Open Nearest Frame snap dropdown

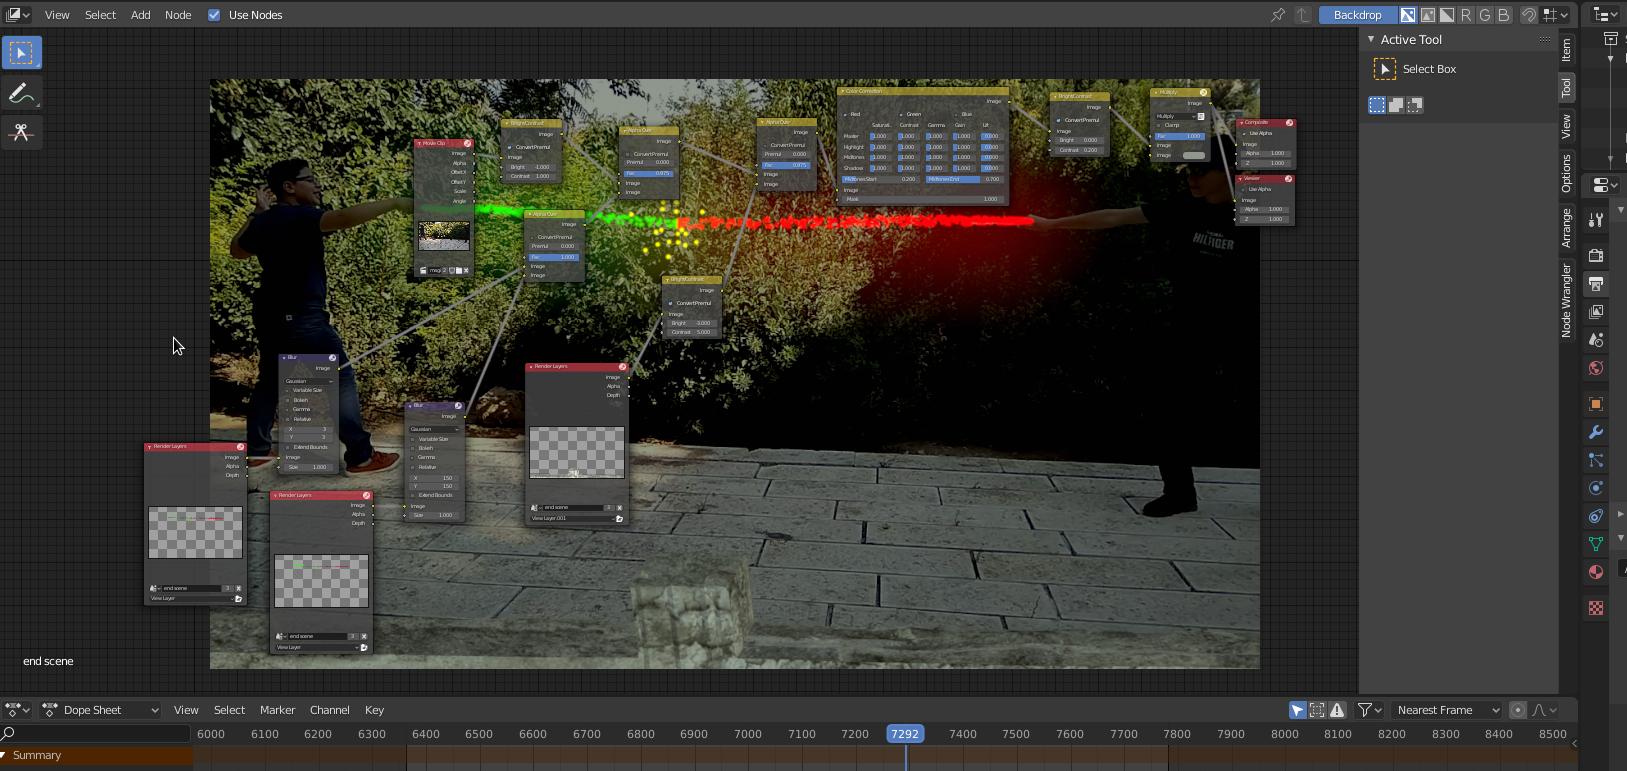click(1448, 710)
